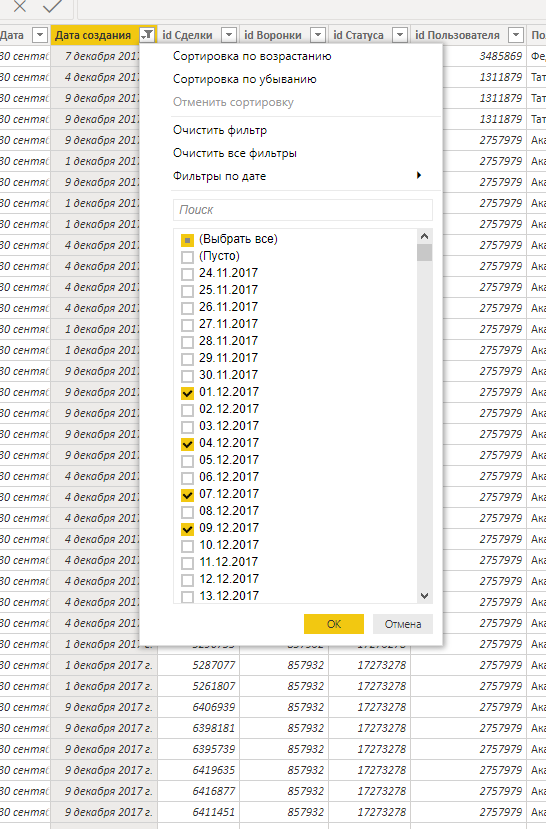Click the confirm checkmark icon in formula bar

point(52,6)
